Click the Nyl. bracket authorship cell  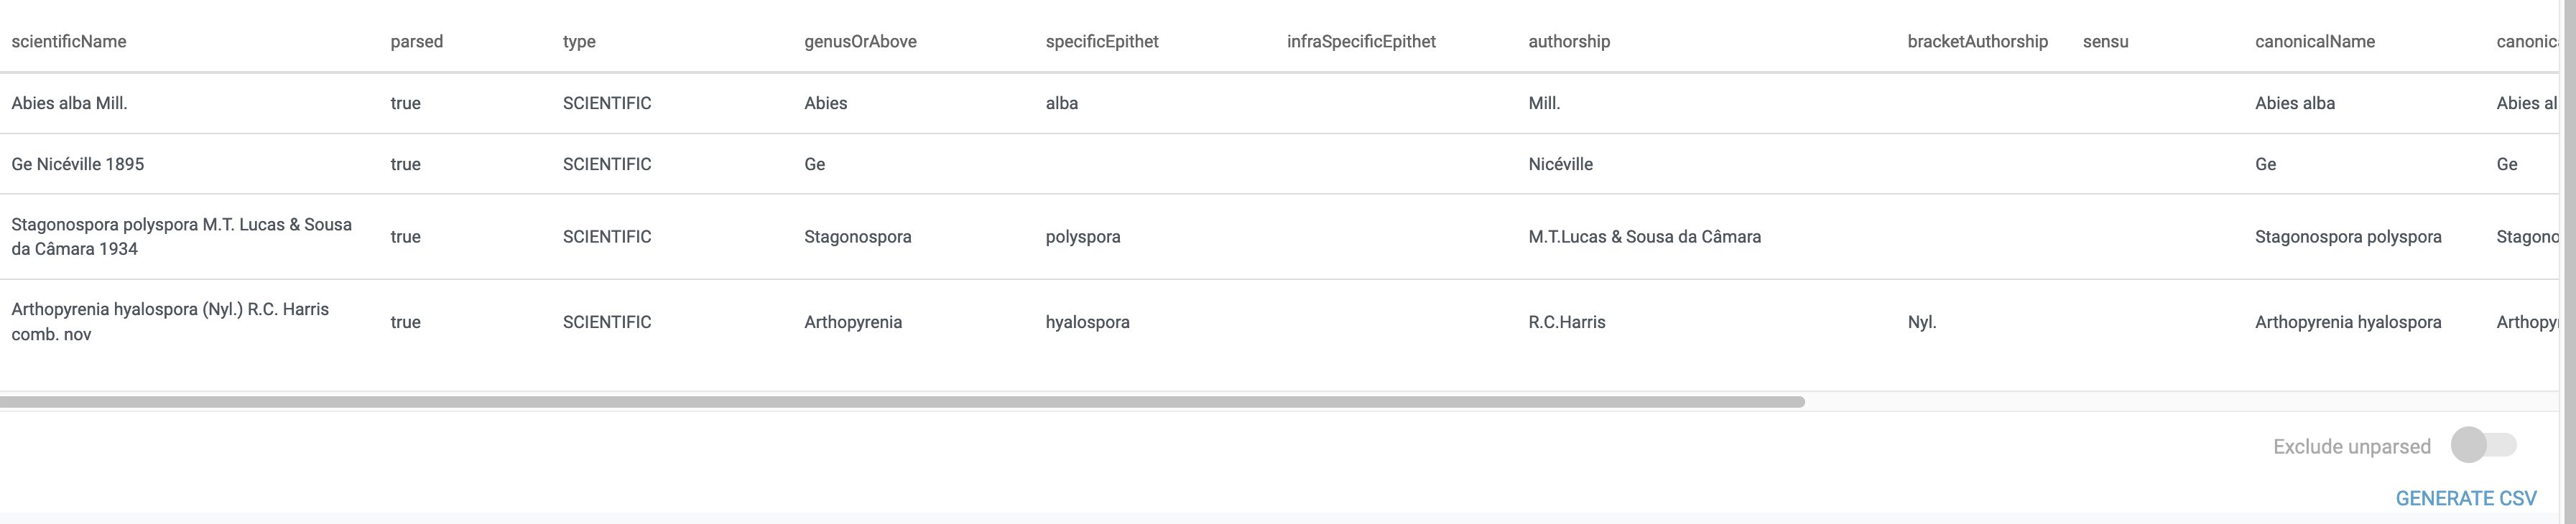click(1921, 322)
